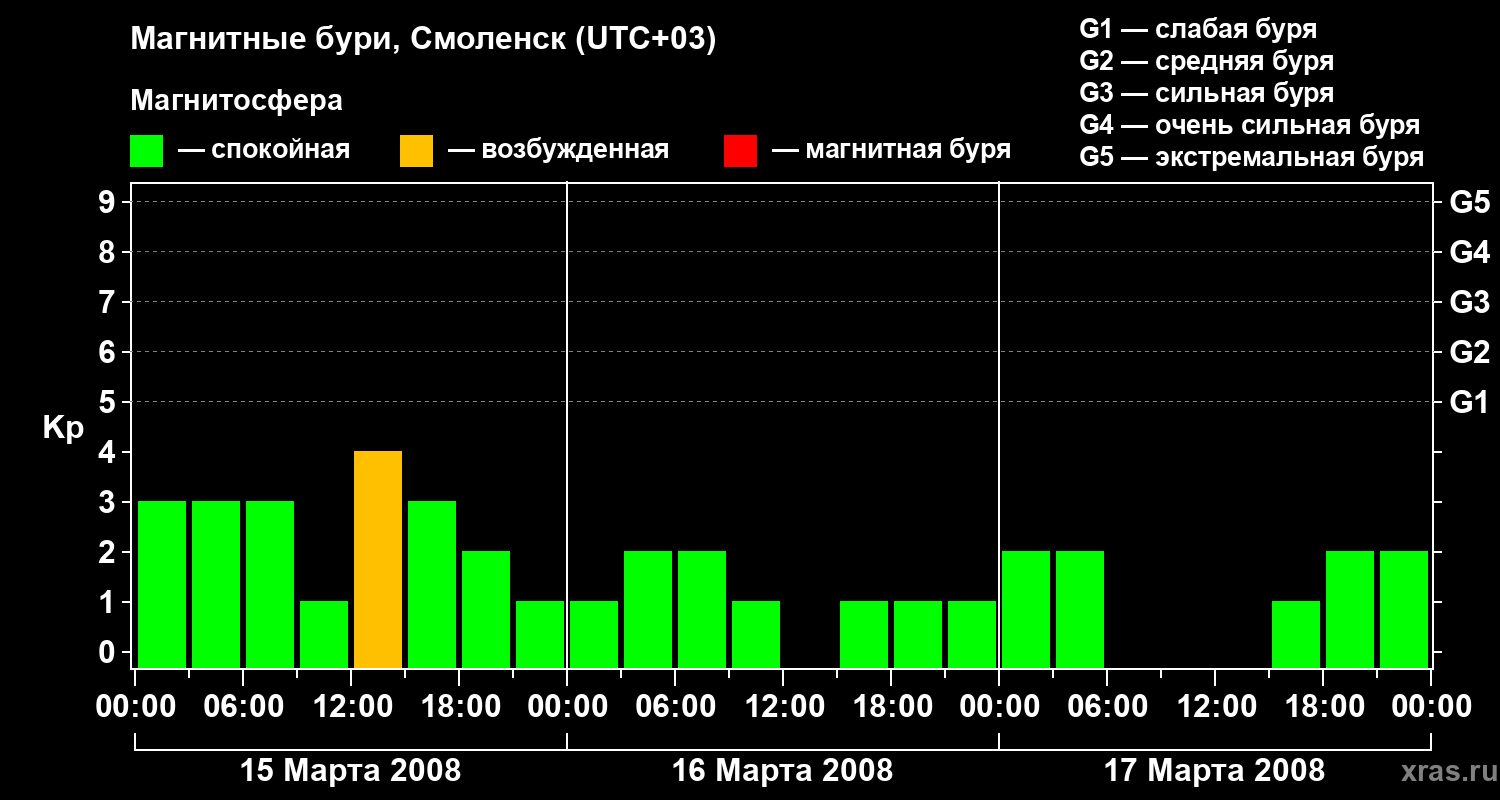Click the orange 'возбужденная' legend swatch
The image size is (1500, 800).
[x=416, y=150]
